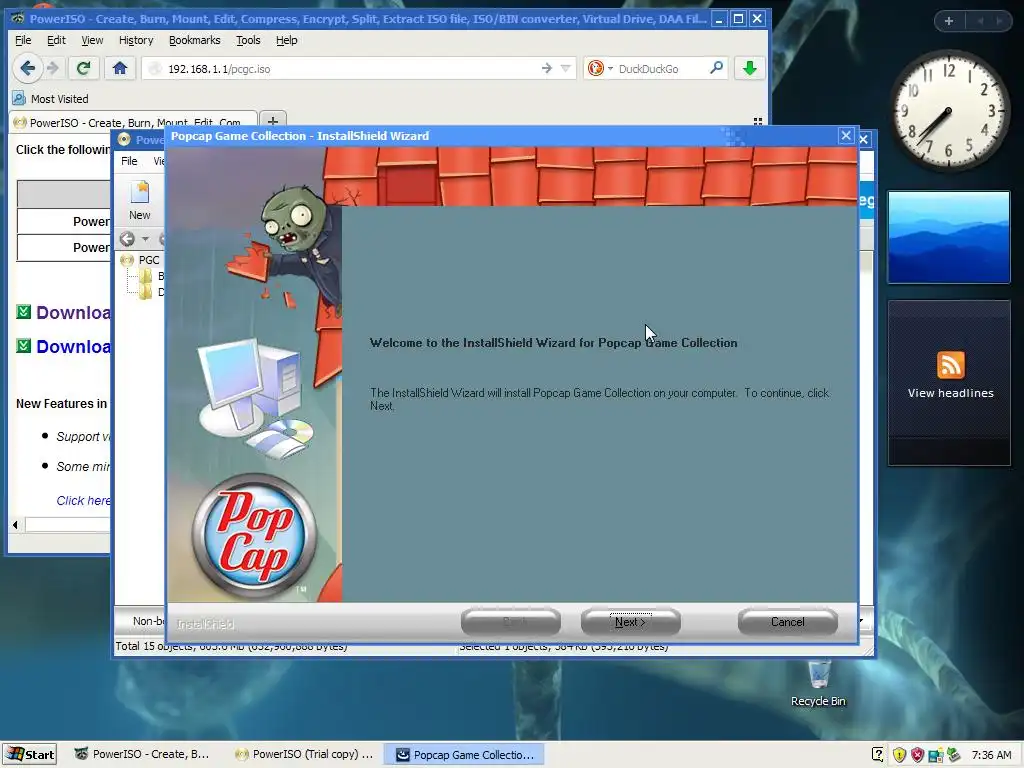The height and width of the screenshot is (768, 1024).
Task: Open the browser downloads arrow
Action: tap(750, 68)
